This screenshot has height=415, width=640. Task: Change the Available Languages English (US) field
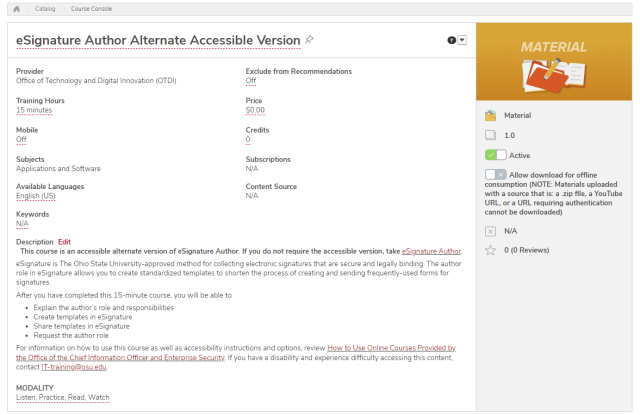[x=36, y=196]
